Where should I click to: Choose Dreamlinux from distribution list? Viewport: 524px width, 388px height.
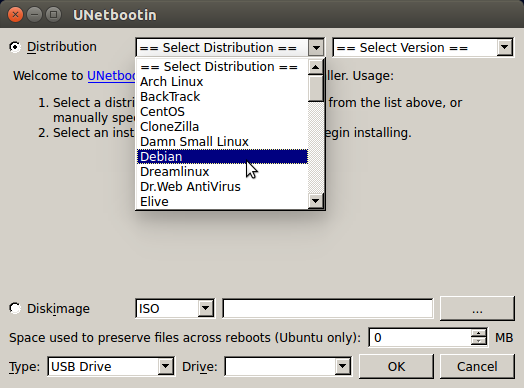[x=222, y=172]
